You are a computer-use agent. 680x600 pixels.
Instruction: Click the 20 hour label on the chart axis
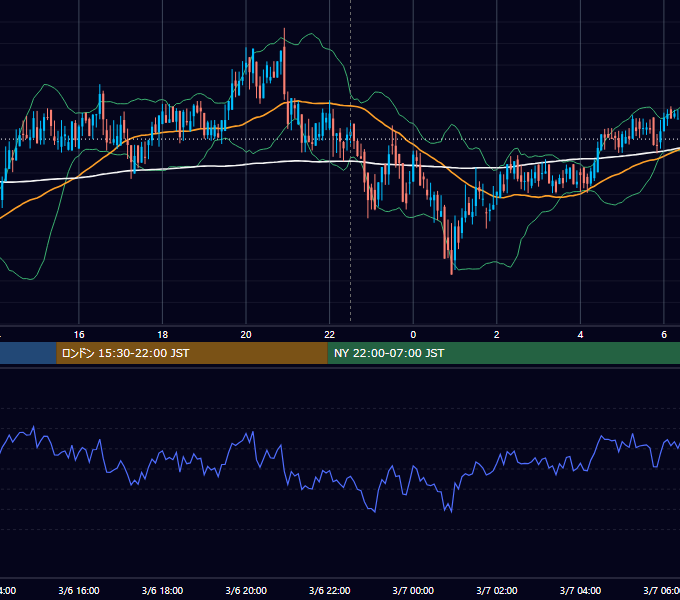point(246,335)
